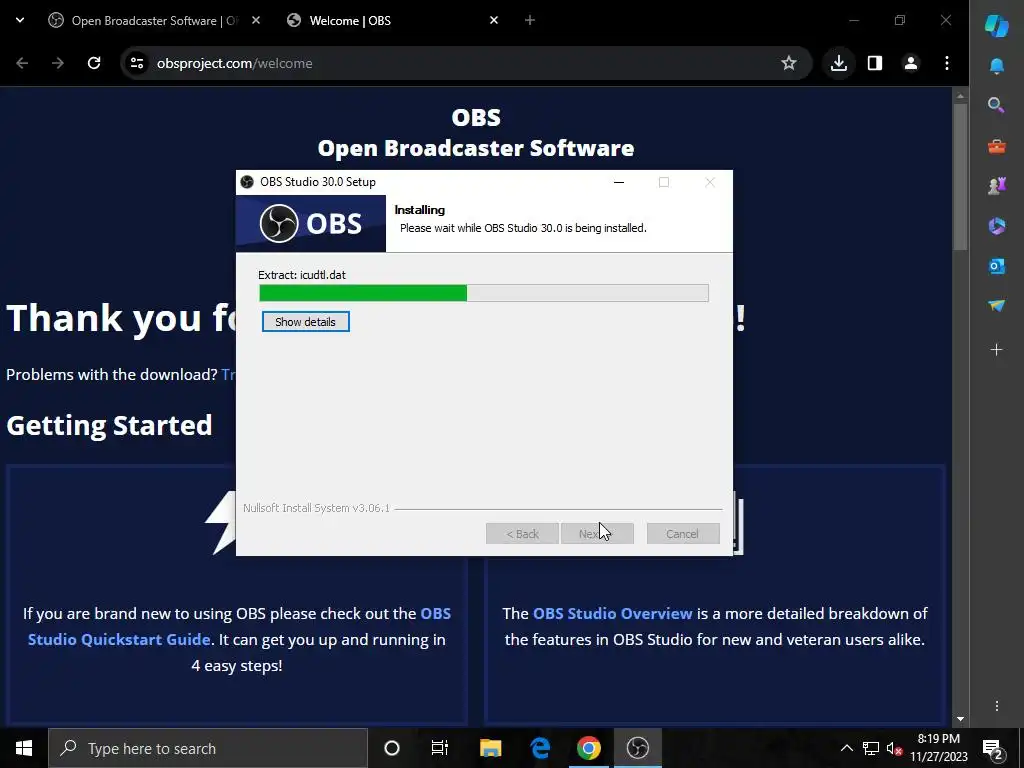Close the Open Broadcaster Software tab
This screenshot has height=768, width=1024.
coord(256,21)
